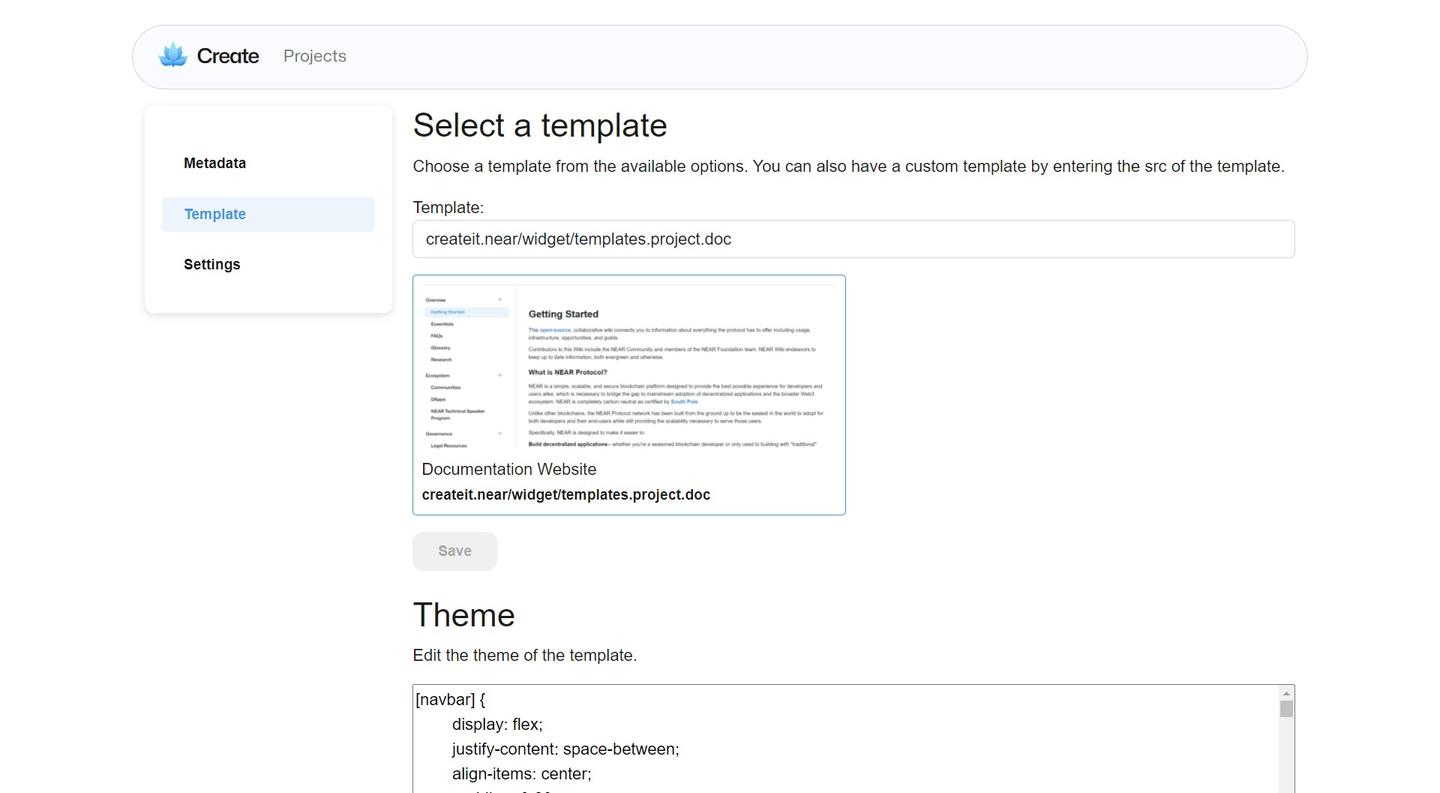This screenshot has height=793, width=1440.
Task: Click the Create brand name text
Action: coord(228,56)
